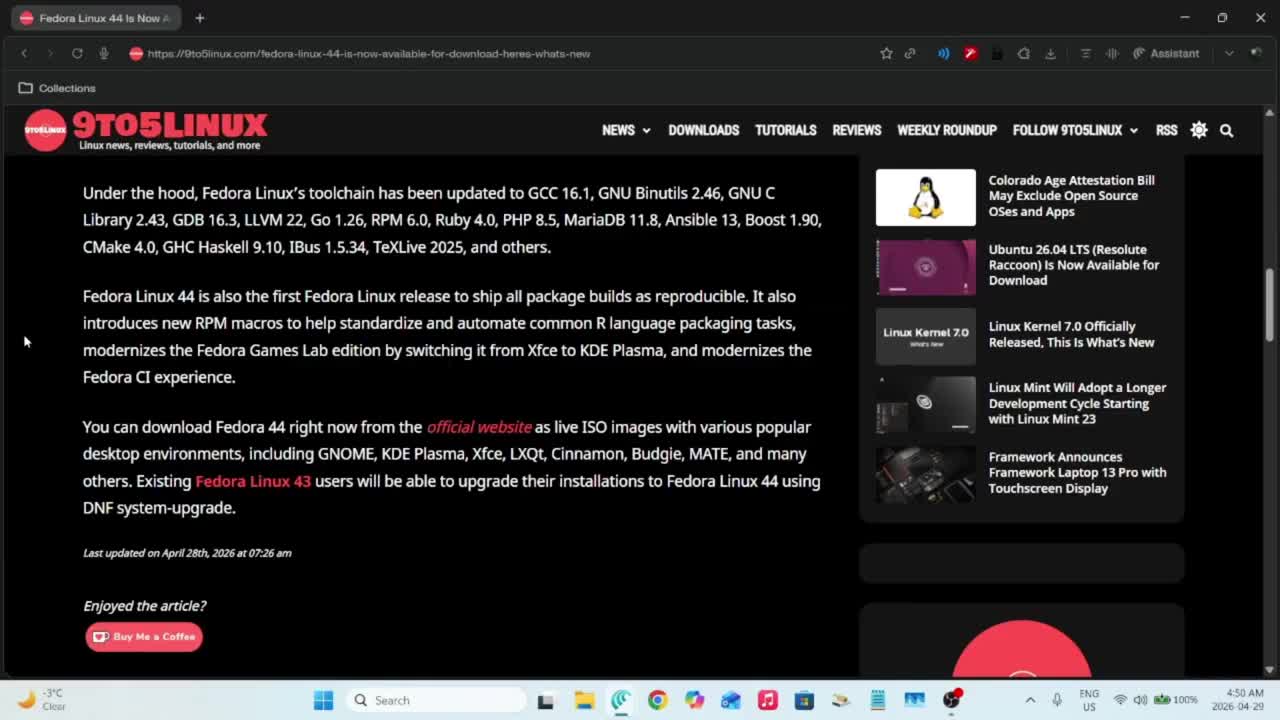Open the Collections bookmark folder
The width and height of the screenshot is (1280, 720).
(x=57, y=88)
